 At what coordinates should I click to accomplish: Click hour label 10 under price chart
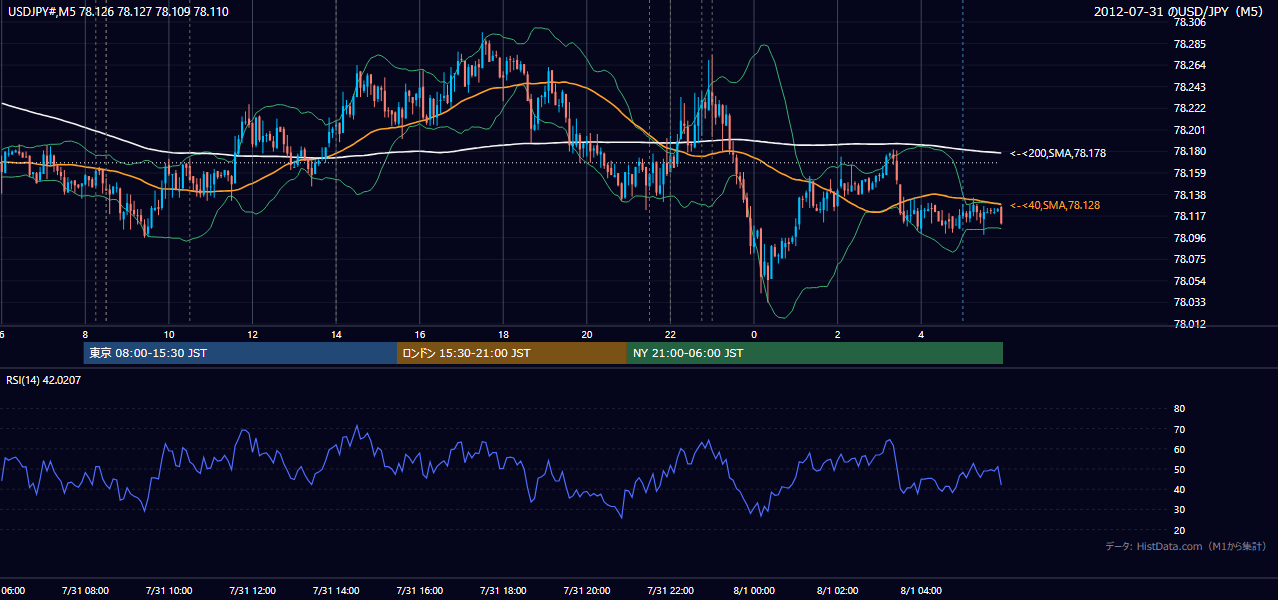pos(169,335)
